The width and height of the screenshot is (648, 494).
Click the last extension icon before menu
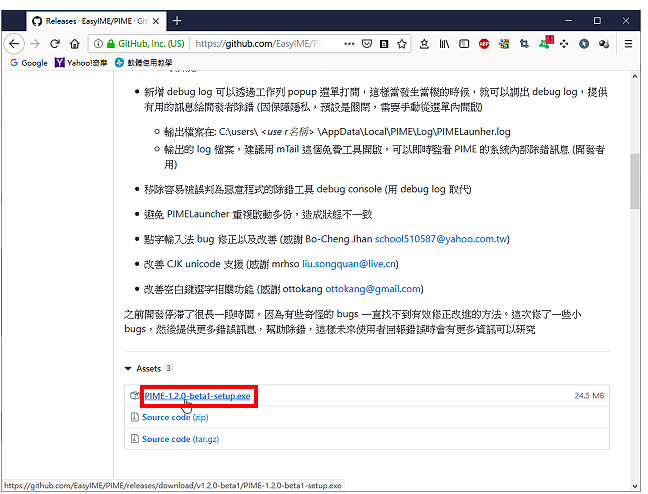click(604, 44)
